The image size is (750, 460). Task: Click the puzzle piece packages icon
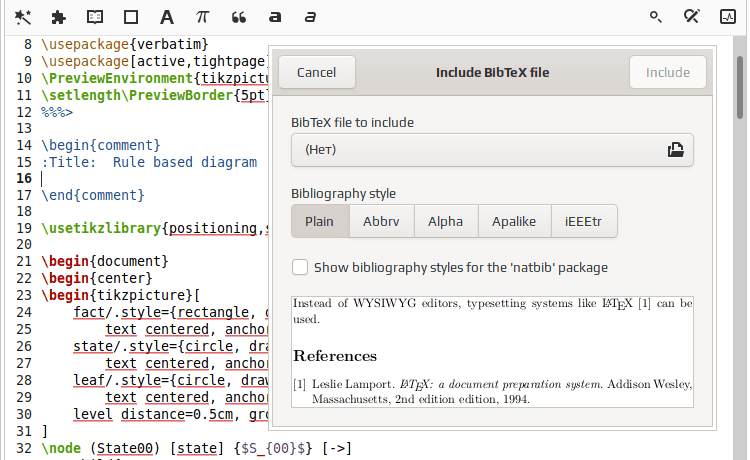pos(58,17)
